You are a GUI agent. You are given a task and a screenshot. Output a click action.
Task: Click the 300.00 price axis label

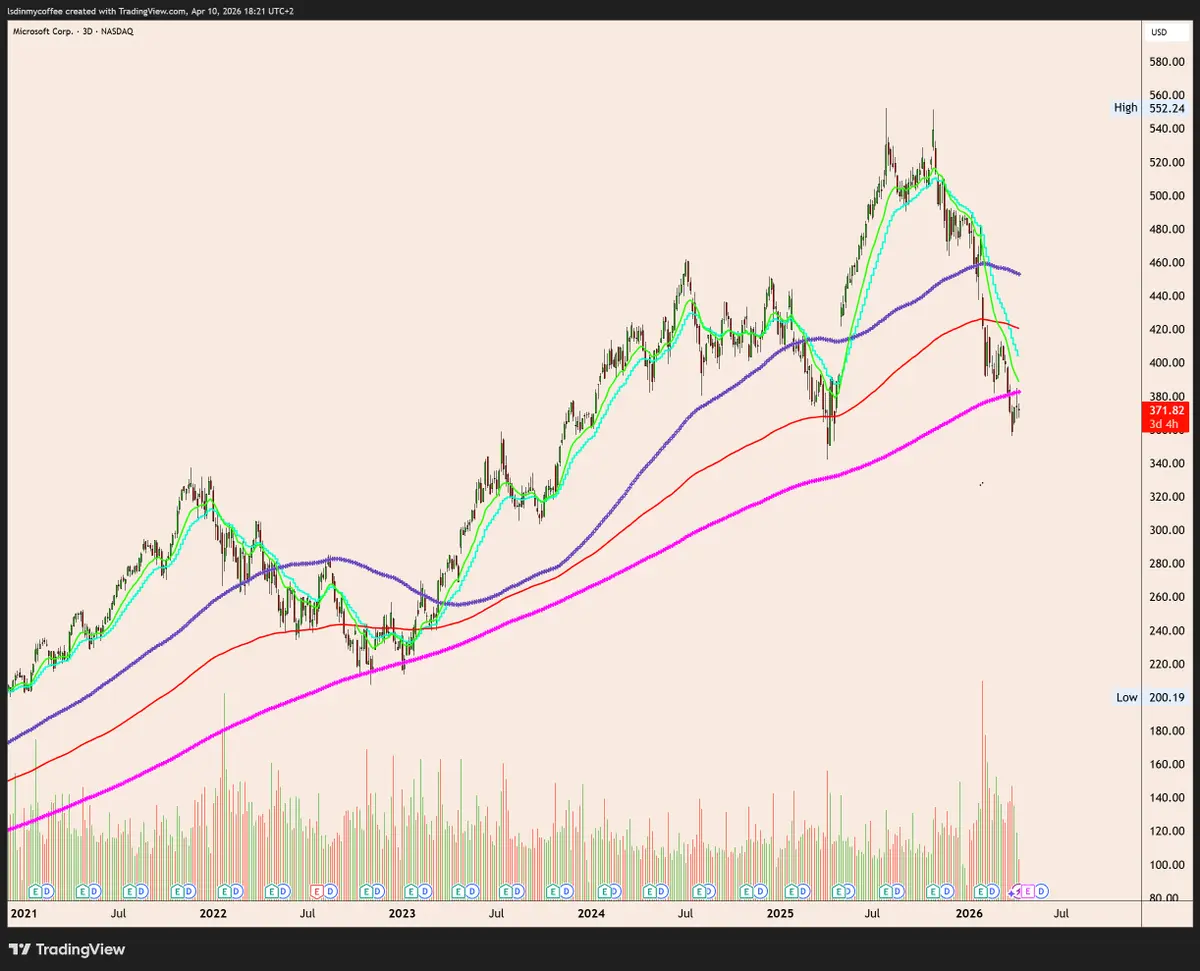pos(1168,531)
